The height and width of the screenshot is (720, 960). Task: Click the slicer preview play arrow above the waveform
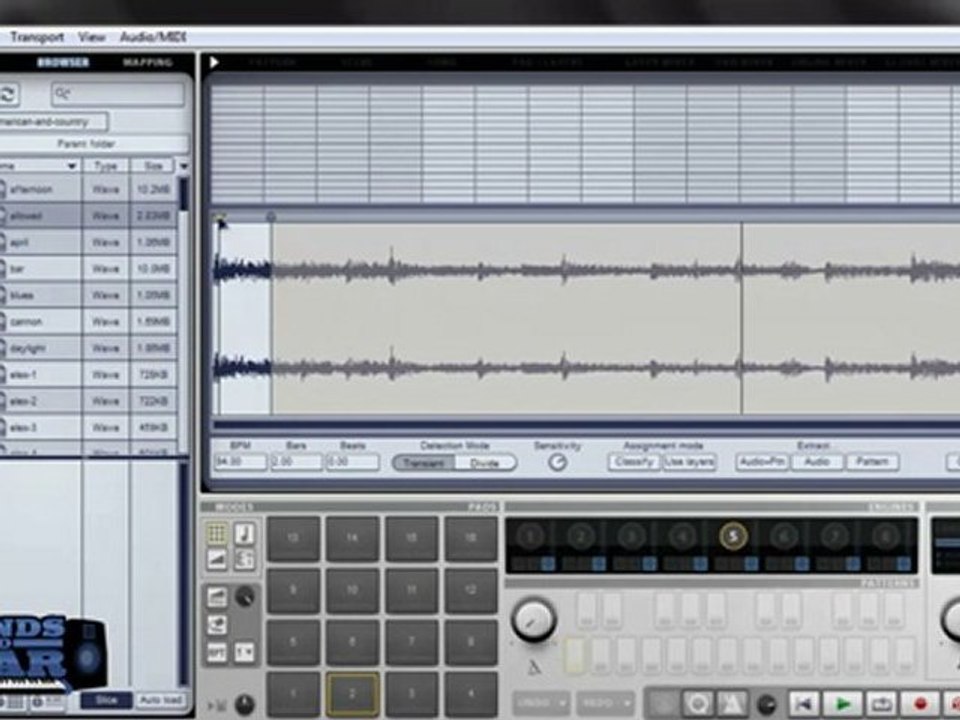point(214,62)
